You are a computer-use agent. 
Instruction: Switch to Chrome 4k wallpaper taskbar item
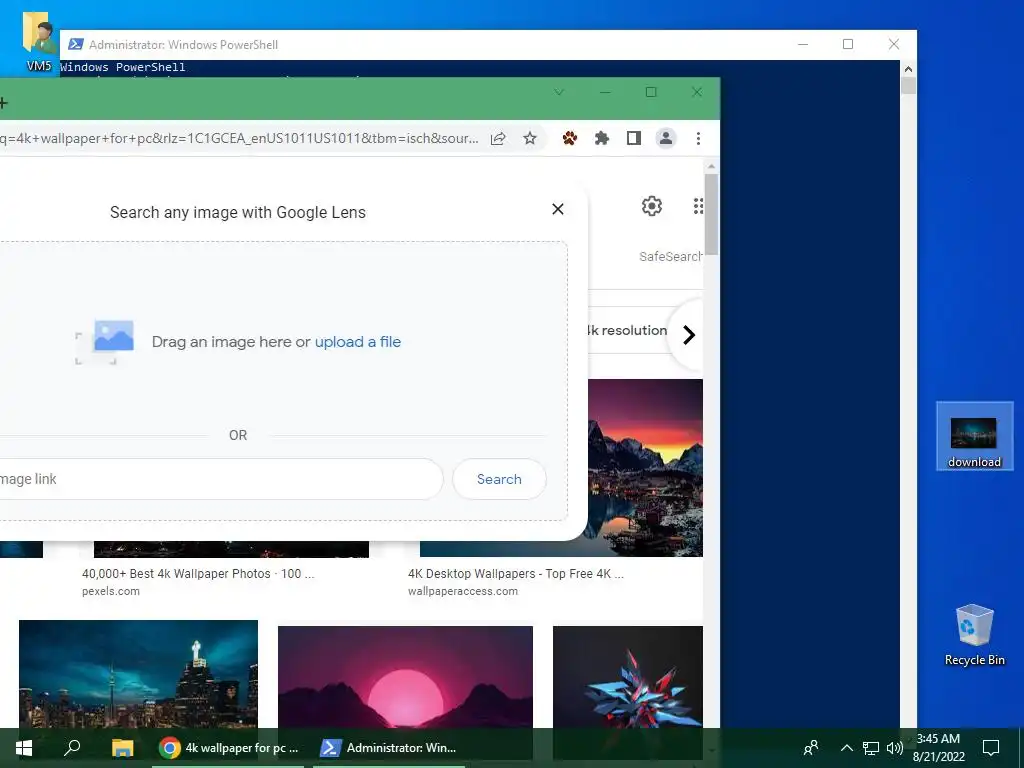coord(229,748)
